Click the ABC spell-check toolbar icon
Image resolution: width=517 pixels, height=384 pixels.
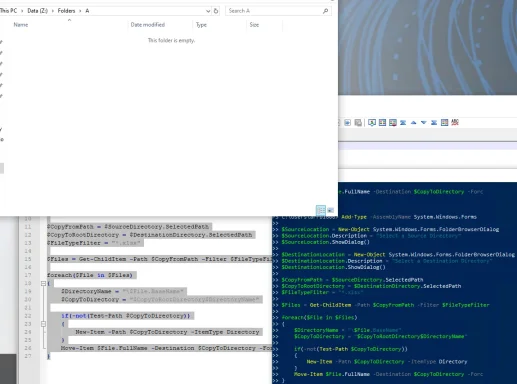[455, 122]
